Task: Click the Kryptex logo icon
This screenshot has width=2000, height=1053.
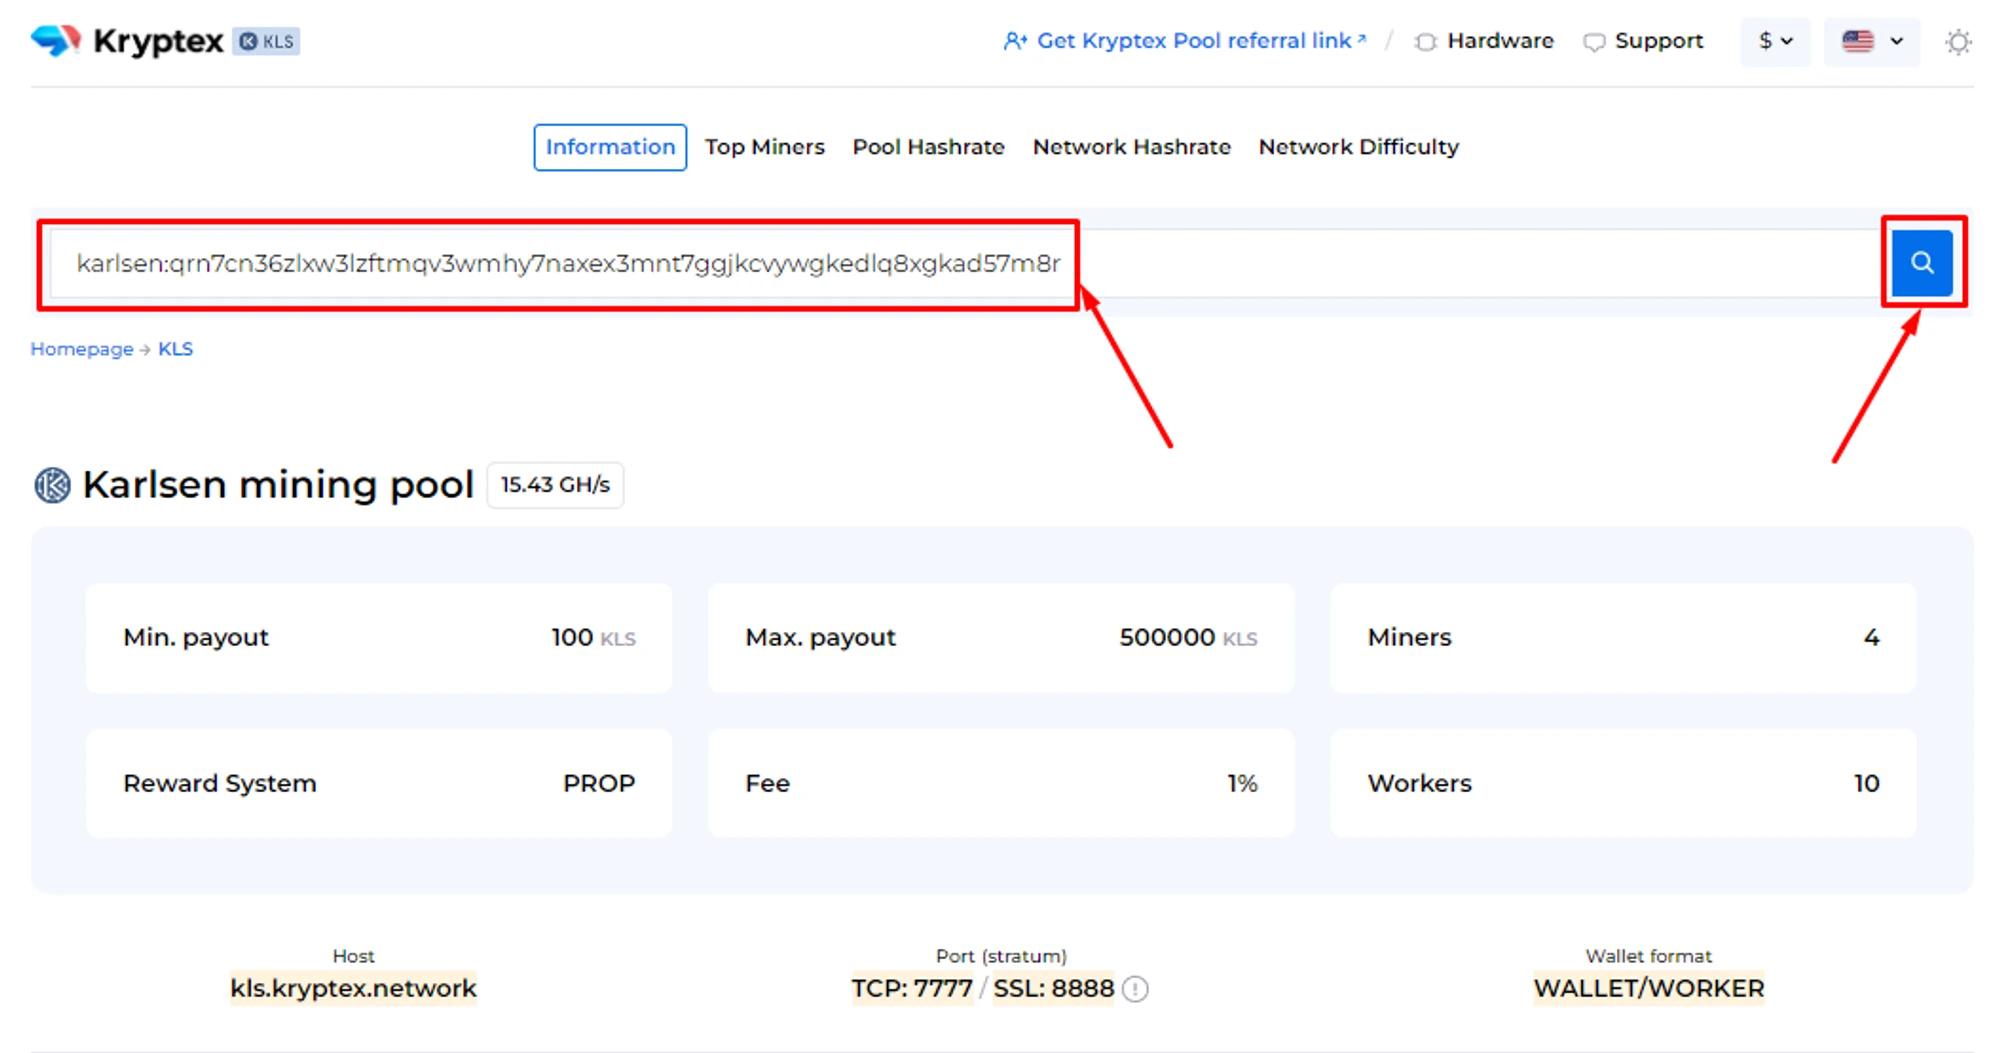Action: (56, 41)
